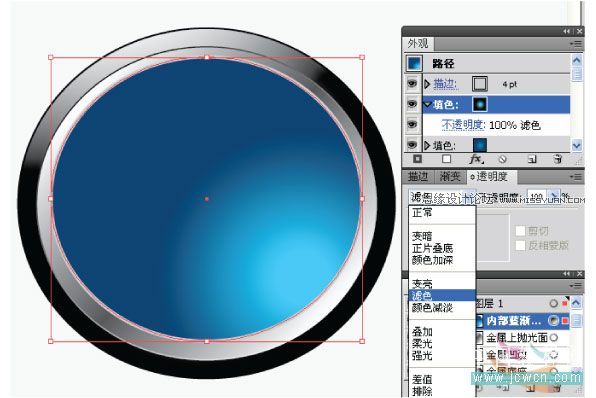The image size is (596, 398).
Task: Expand the Transparency panel options via tab arrows
Action: [x=472, y=177]
